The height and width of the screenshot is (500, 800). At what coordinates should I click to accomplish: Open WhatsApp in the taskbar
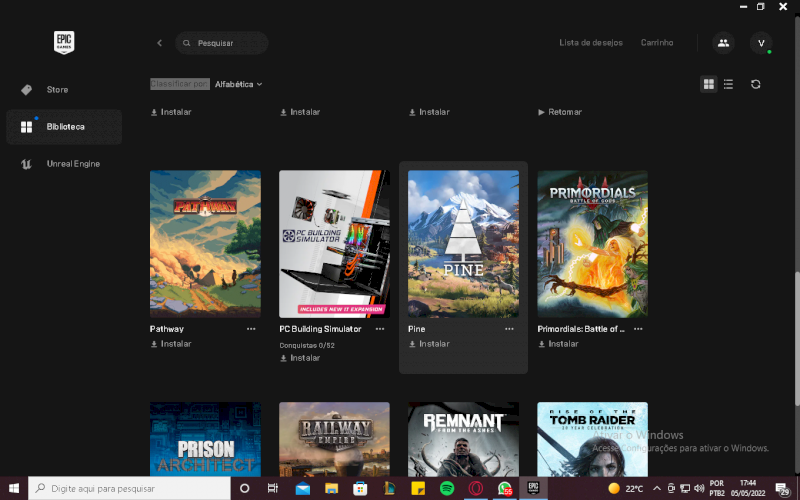coord(505,488)
